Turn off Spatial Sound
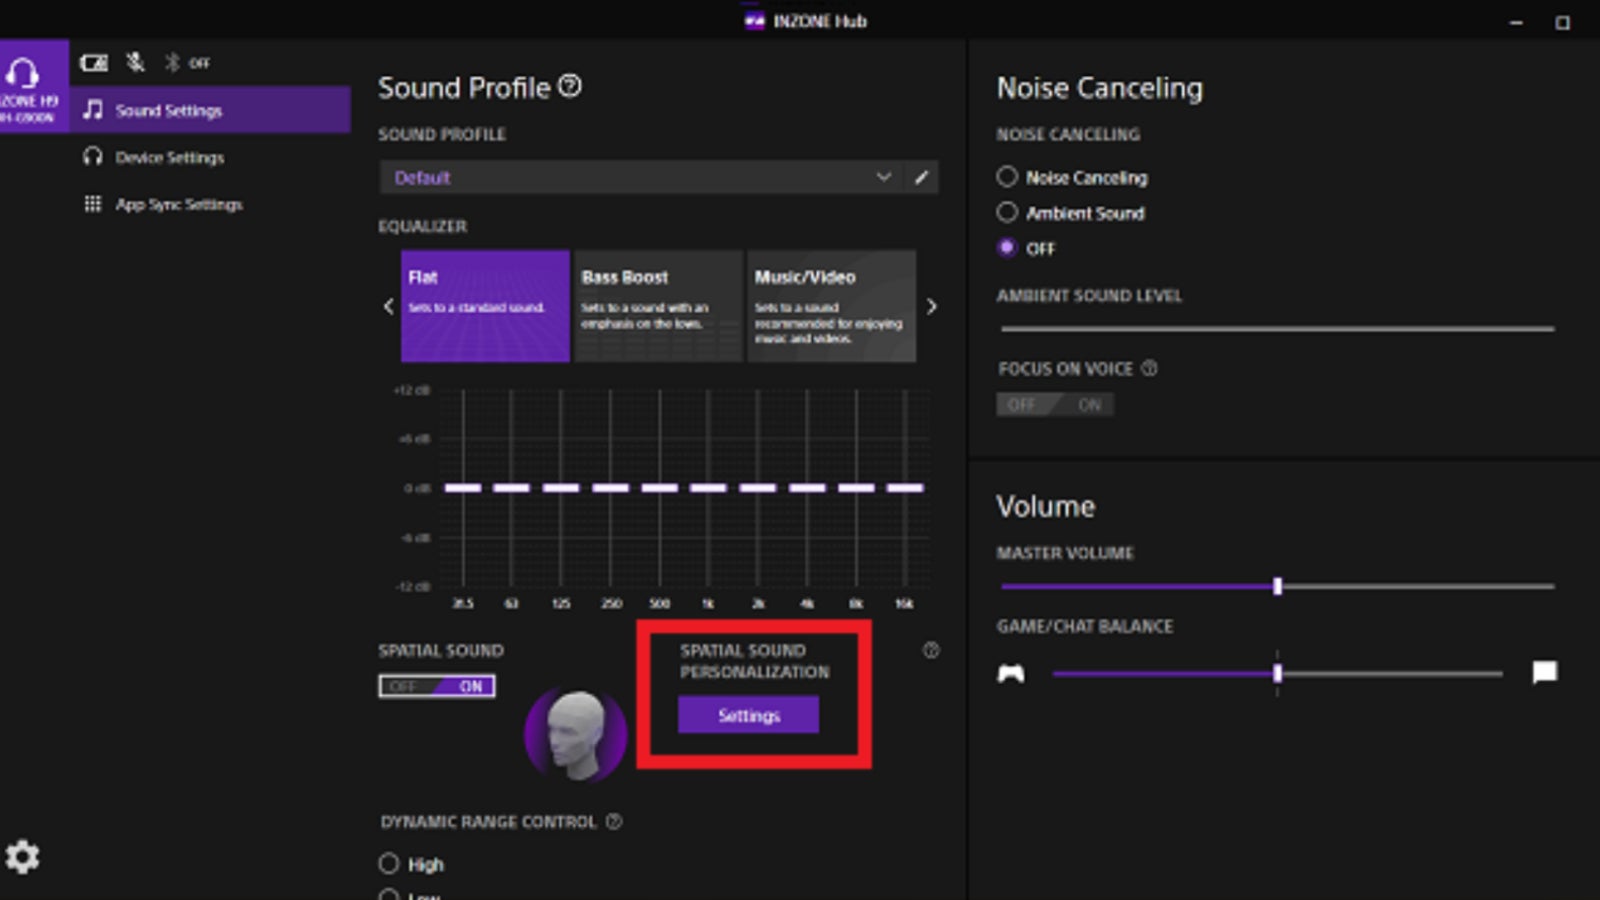Screen dimensions: 1600x900 tap(403, 686)
